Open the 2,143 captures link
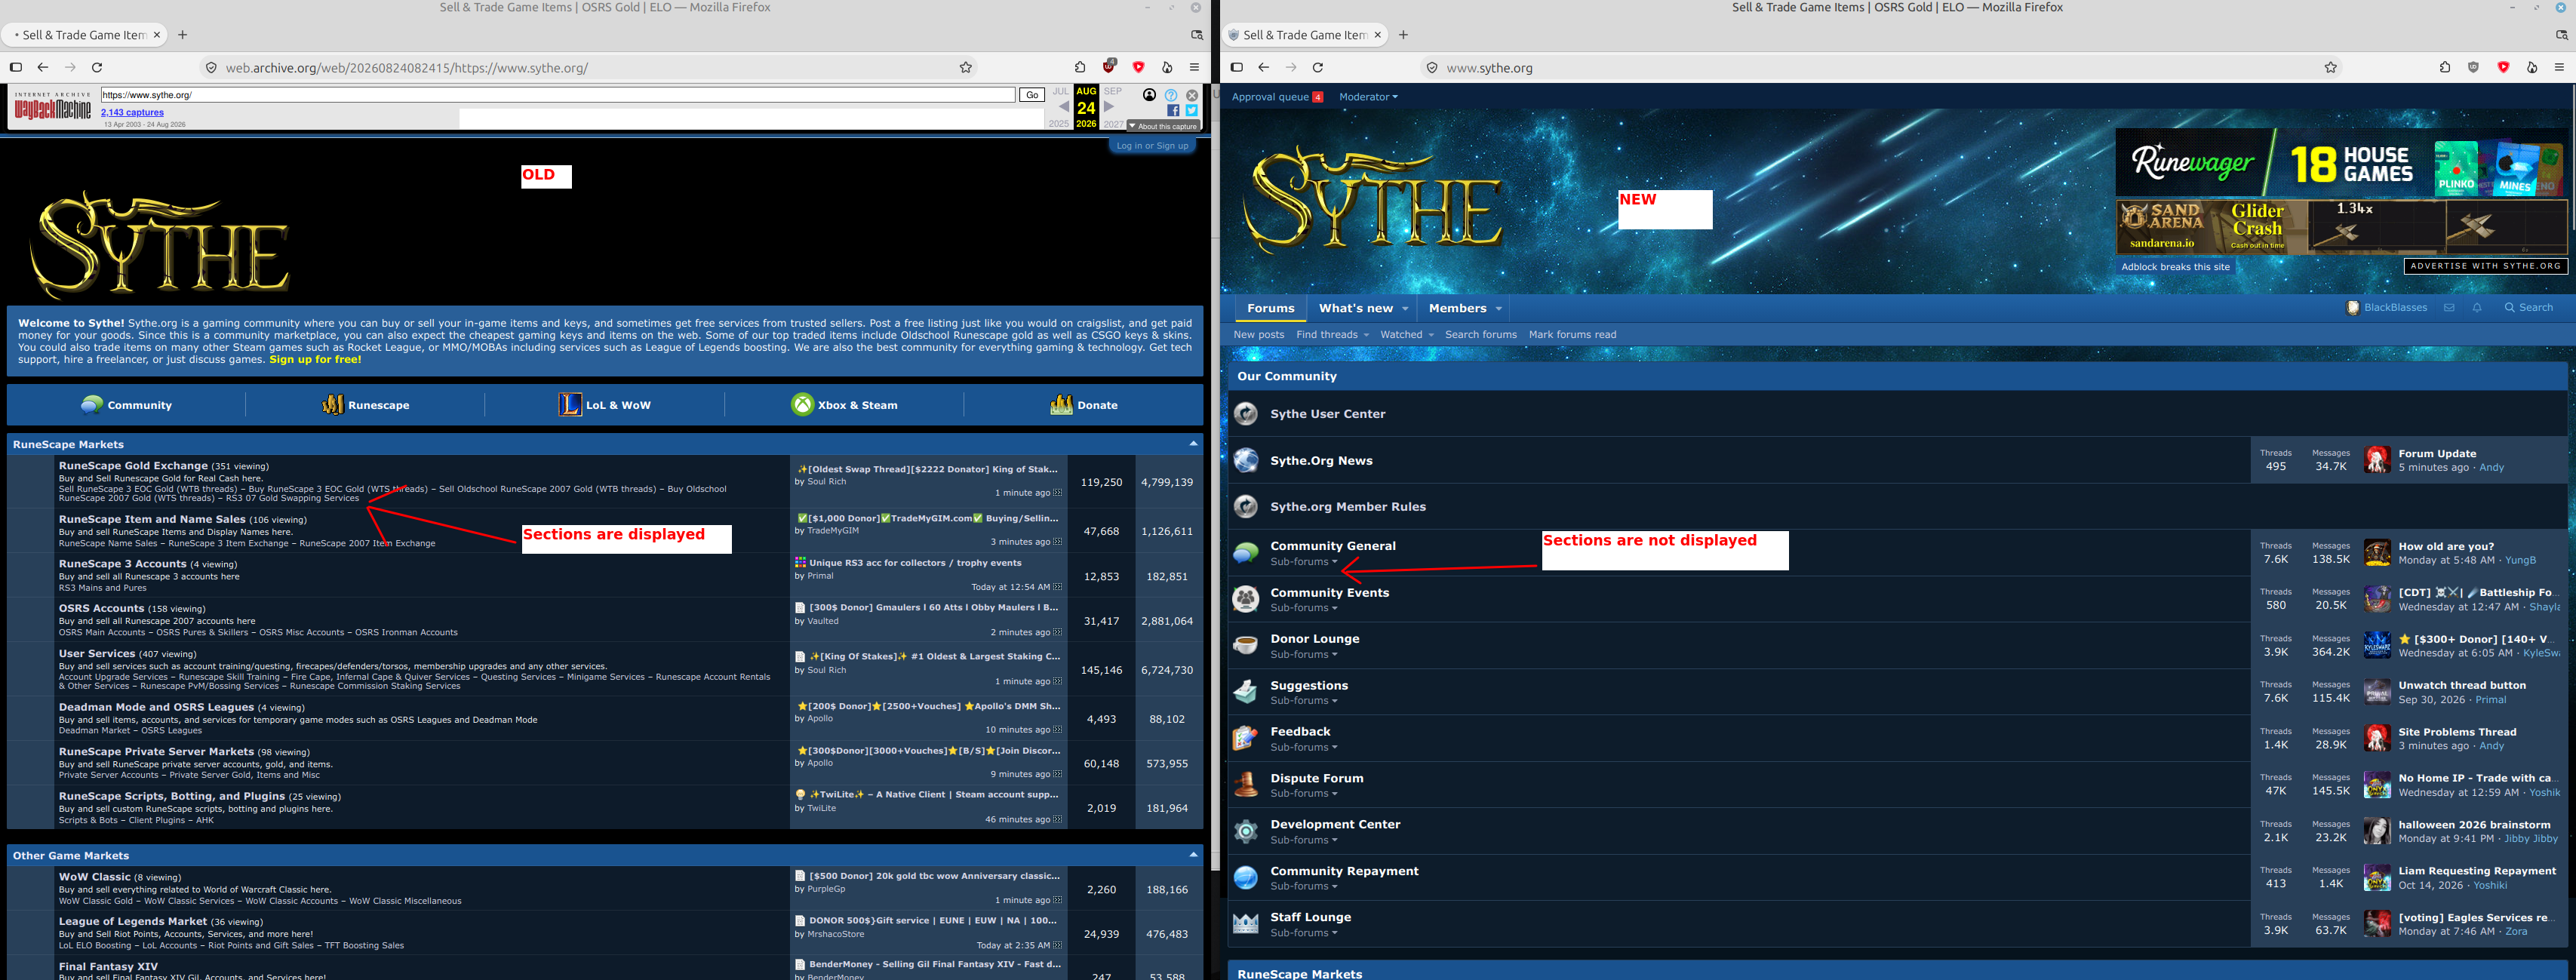Image resolution: width=2576 pixels, height=980 pixels. point(132,112)
